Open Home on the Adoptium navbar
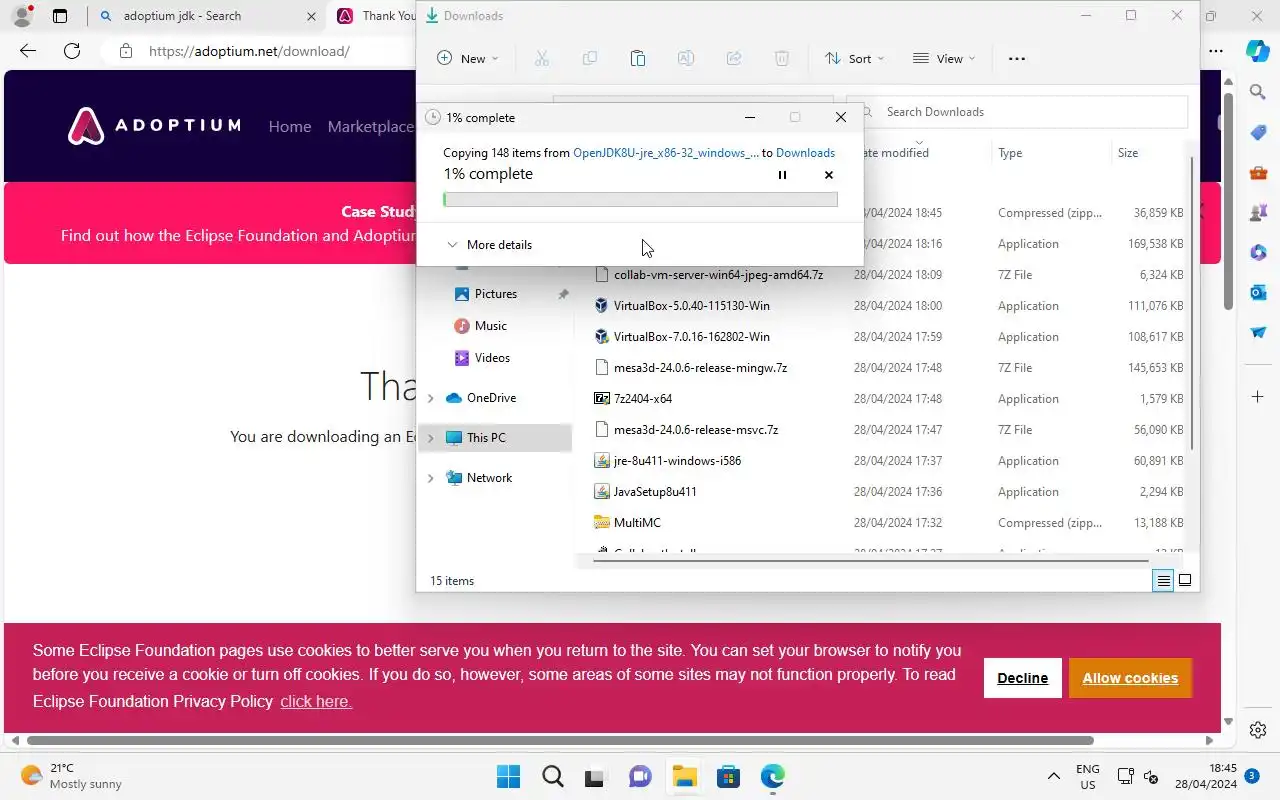The height and width of the screenshot is (800, 1280). point(290,127)
